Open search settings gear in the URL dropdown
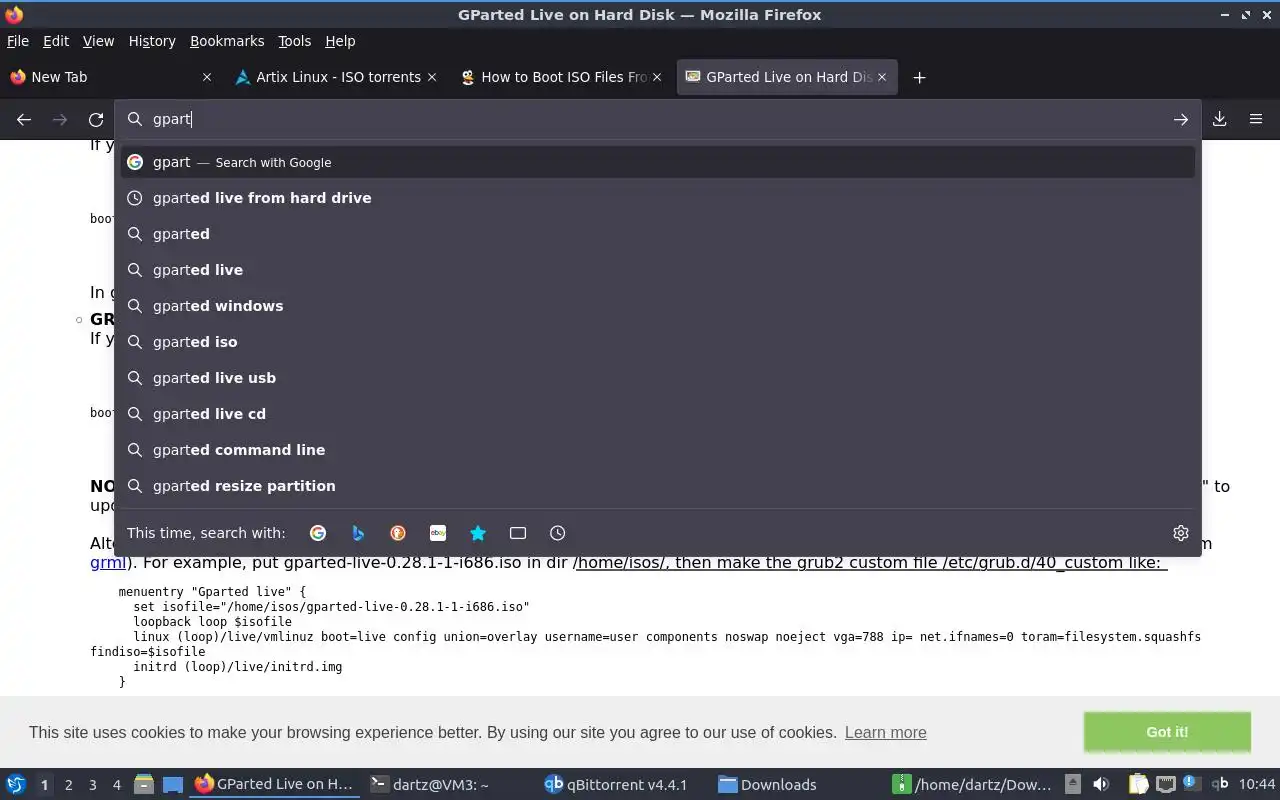 1181,533
